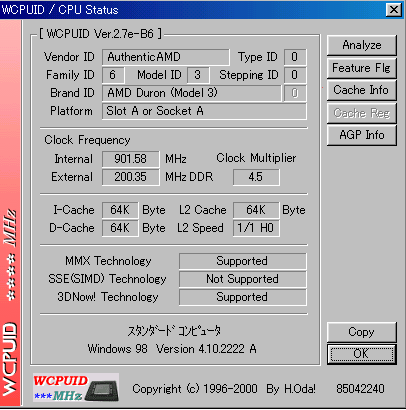The image size is (406, 410).
Task: Confirm with the OK button
Action: 362,354
